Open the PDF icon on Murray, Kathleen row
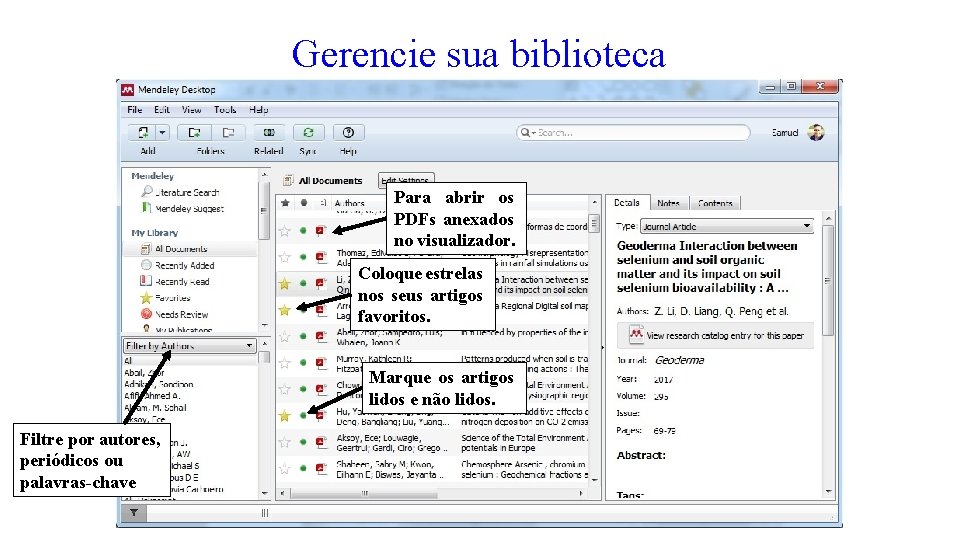The height and width of the screenshot is (540, 960). tap(321, 362)
